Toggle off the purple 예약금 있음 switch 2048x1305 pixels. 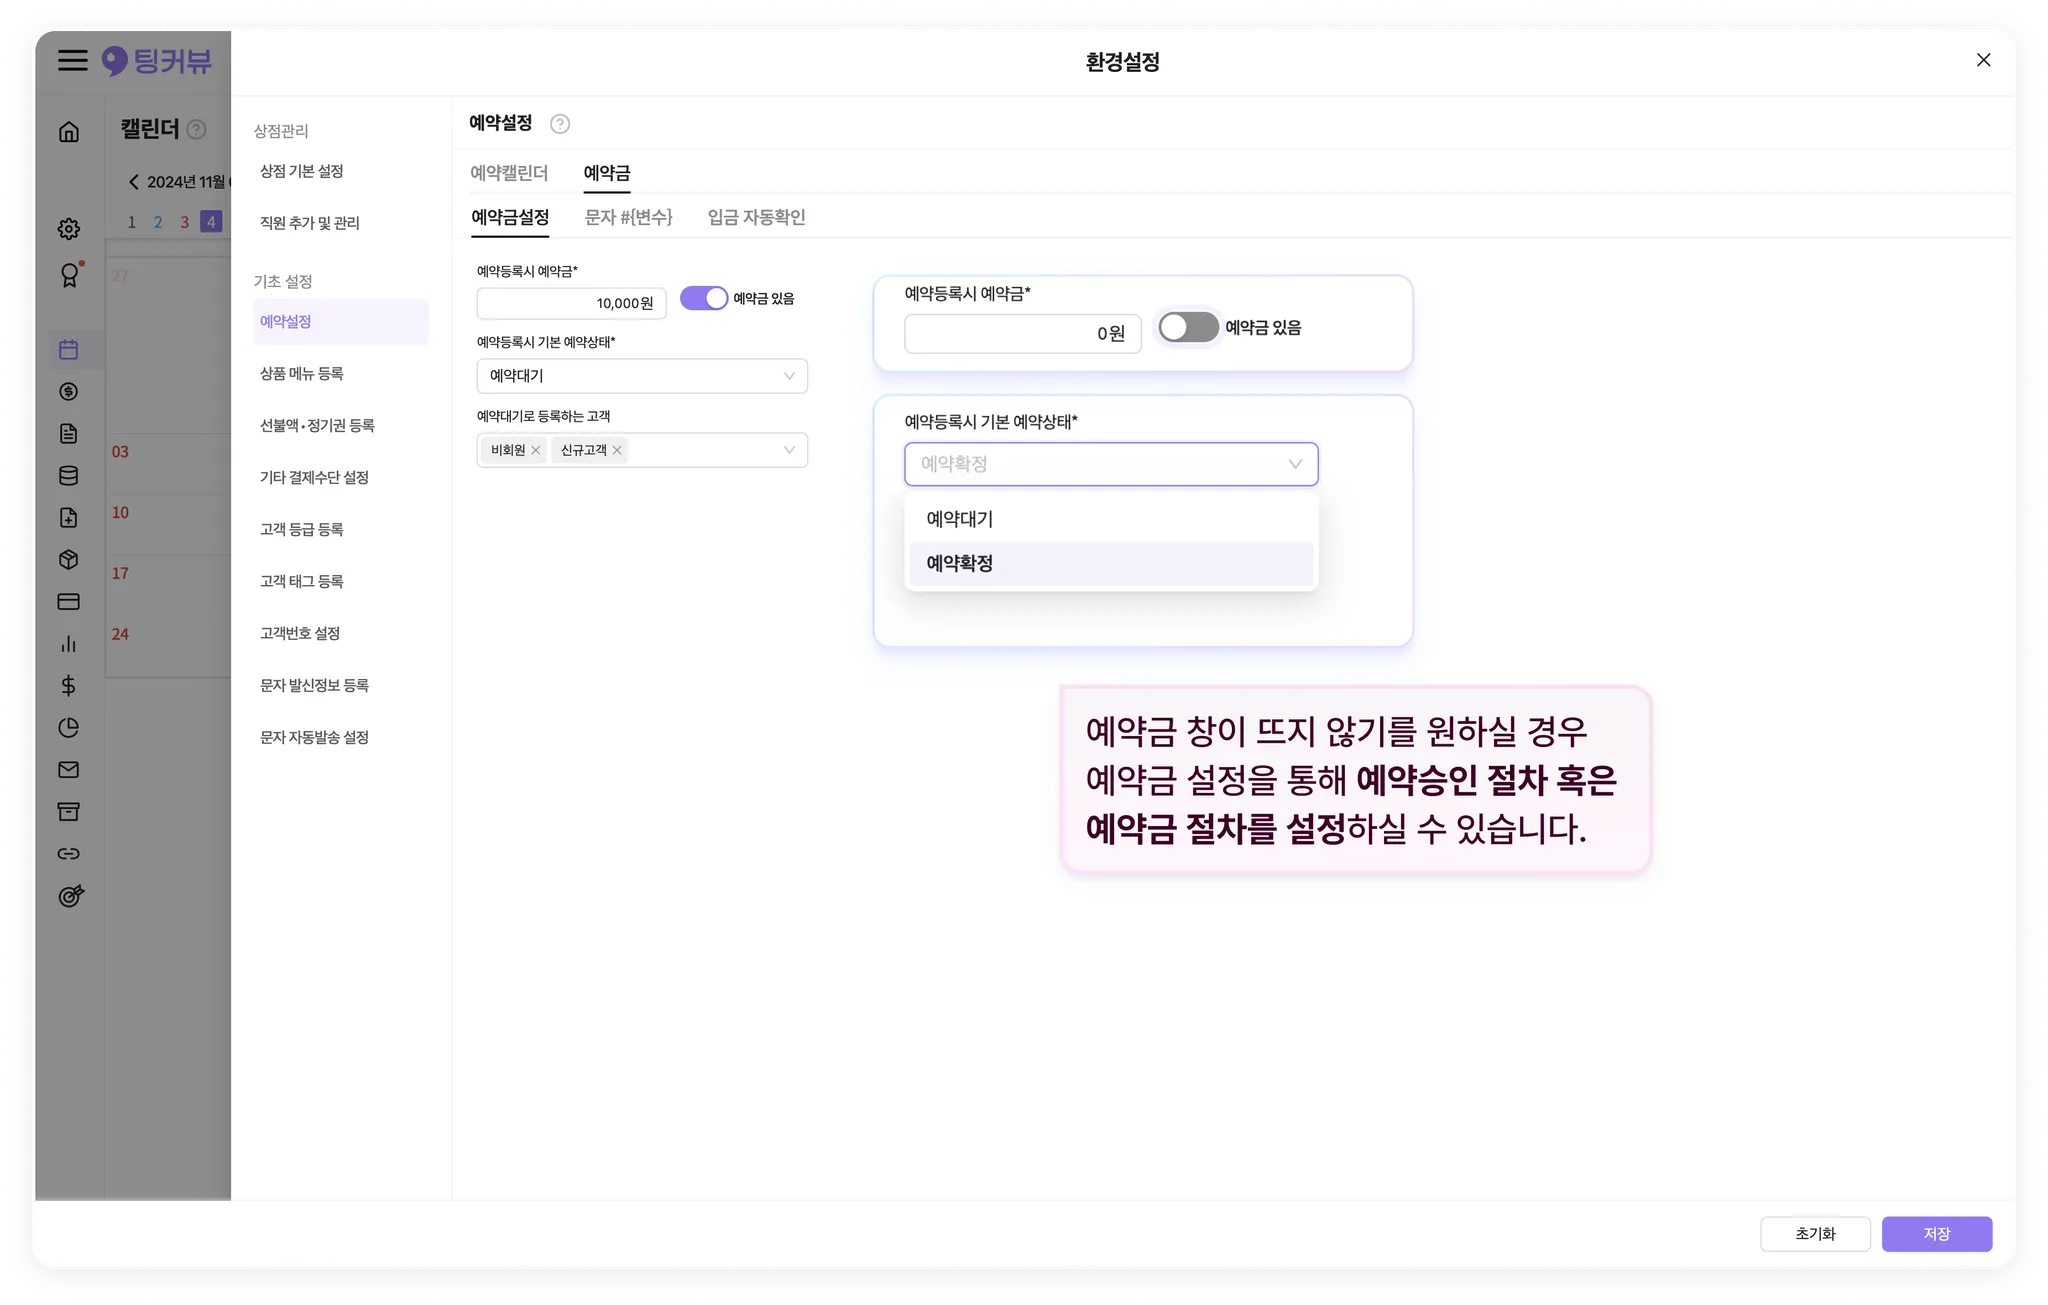pos(704,298)
